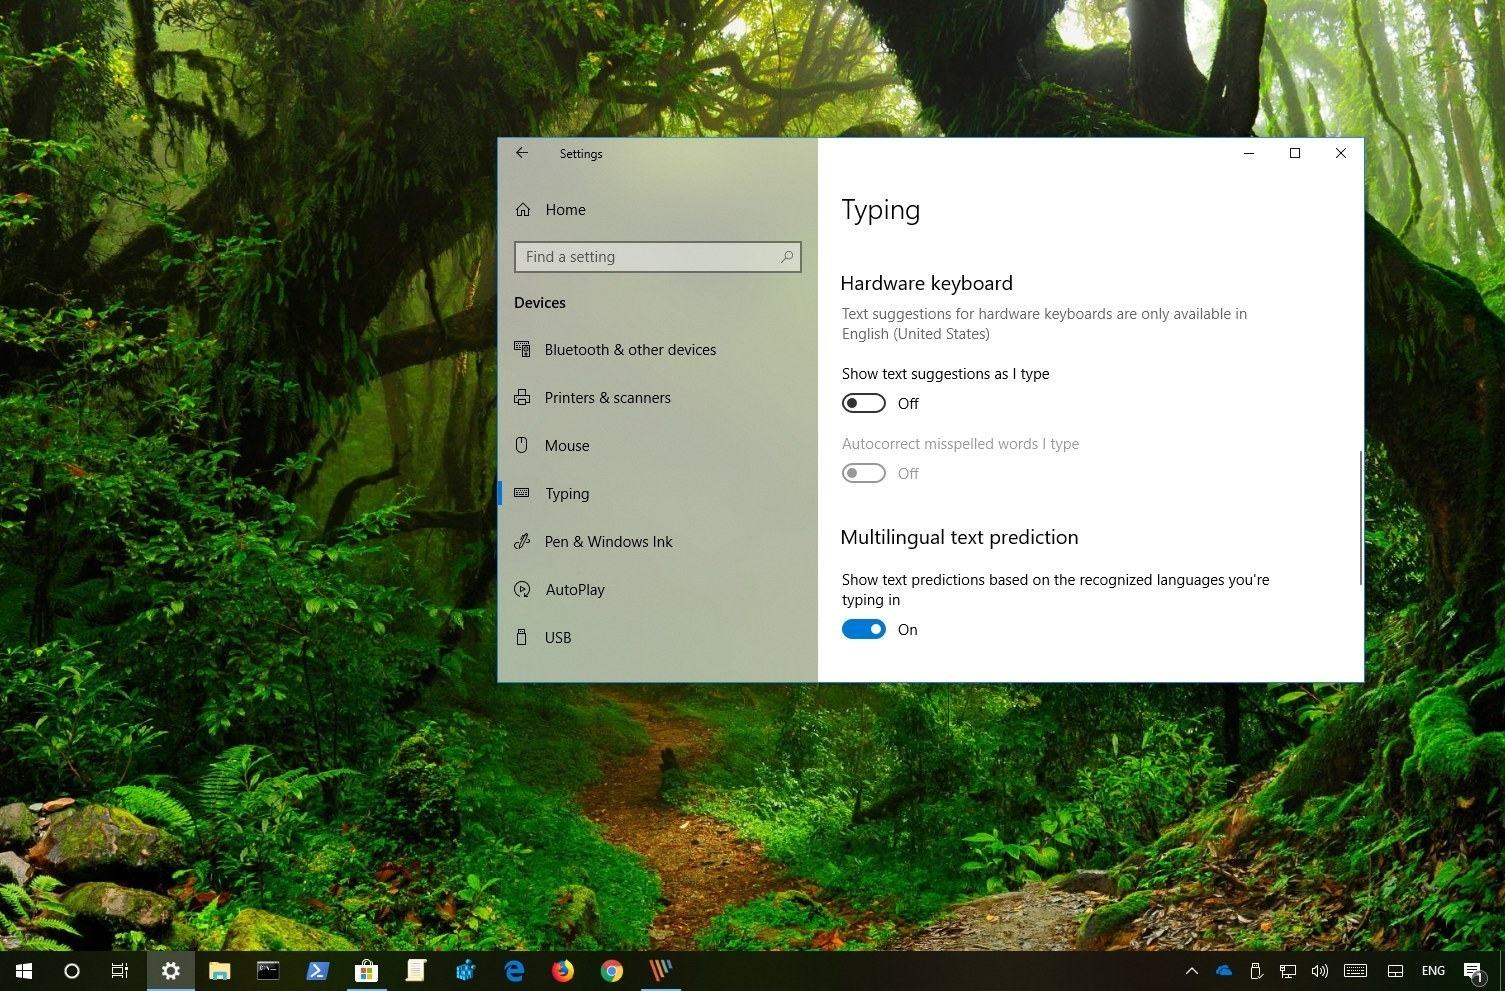The width and height of the screenshot is (1505, 991).
Task: Click the Settings gear taskbar icon
Action: coord(171,970)
